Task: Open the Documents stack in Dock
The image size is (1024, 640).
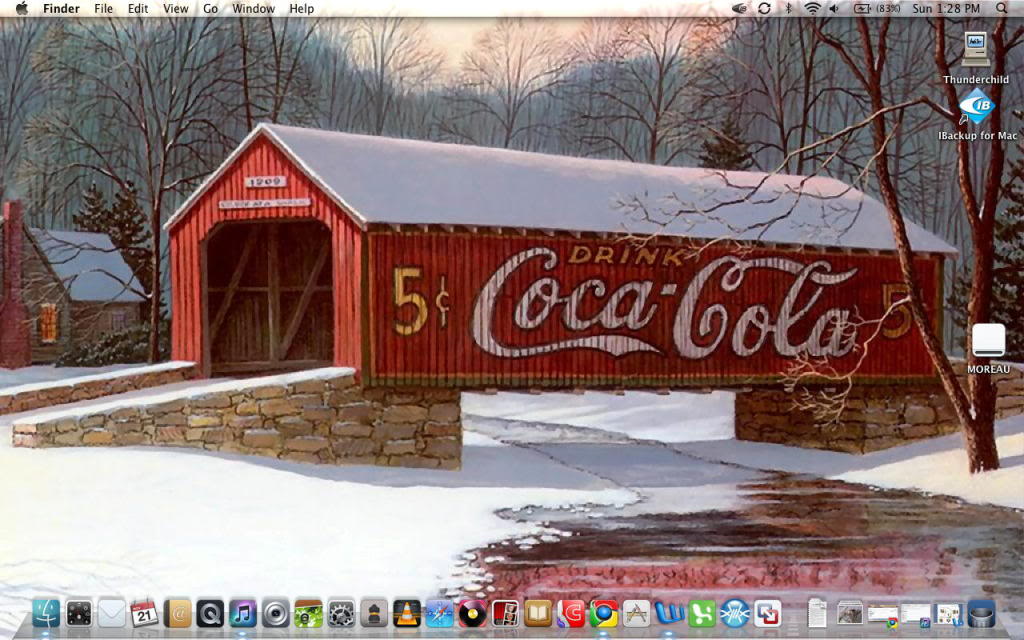Action: tap(817, 613)
